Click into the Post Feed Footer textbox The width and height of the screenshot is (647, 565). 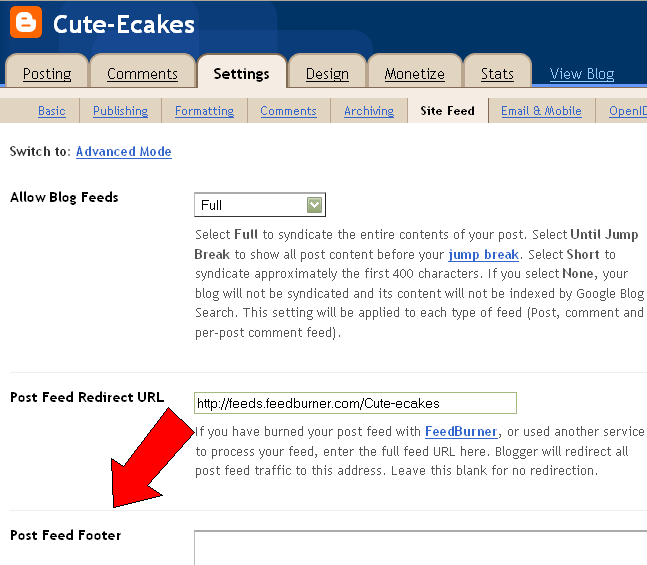coord(420,548)
